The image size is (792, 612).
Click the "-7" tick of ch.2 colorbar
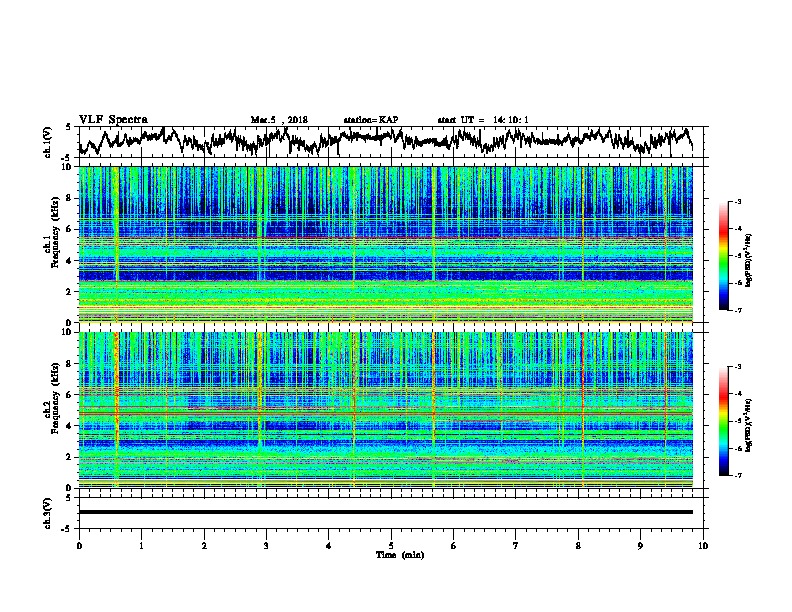pyautogui.click(x=738, y=476)
